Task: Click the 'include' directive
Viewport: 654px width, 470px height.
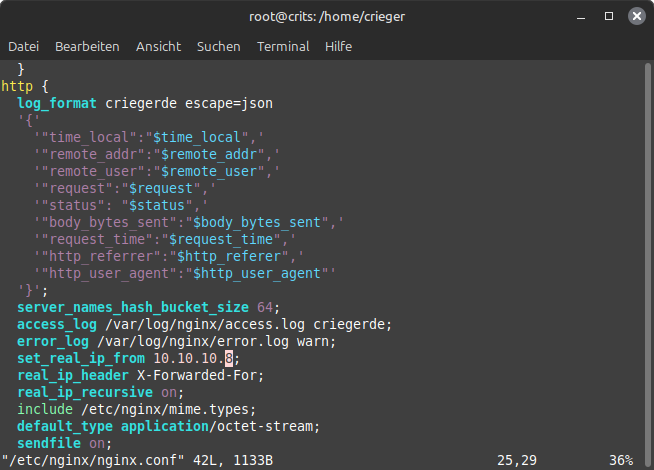Action: [x=45, y=410]
